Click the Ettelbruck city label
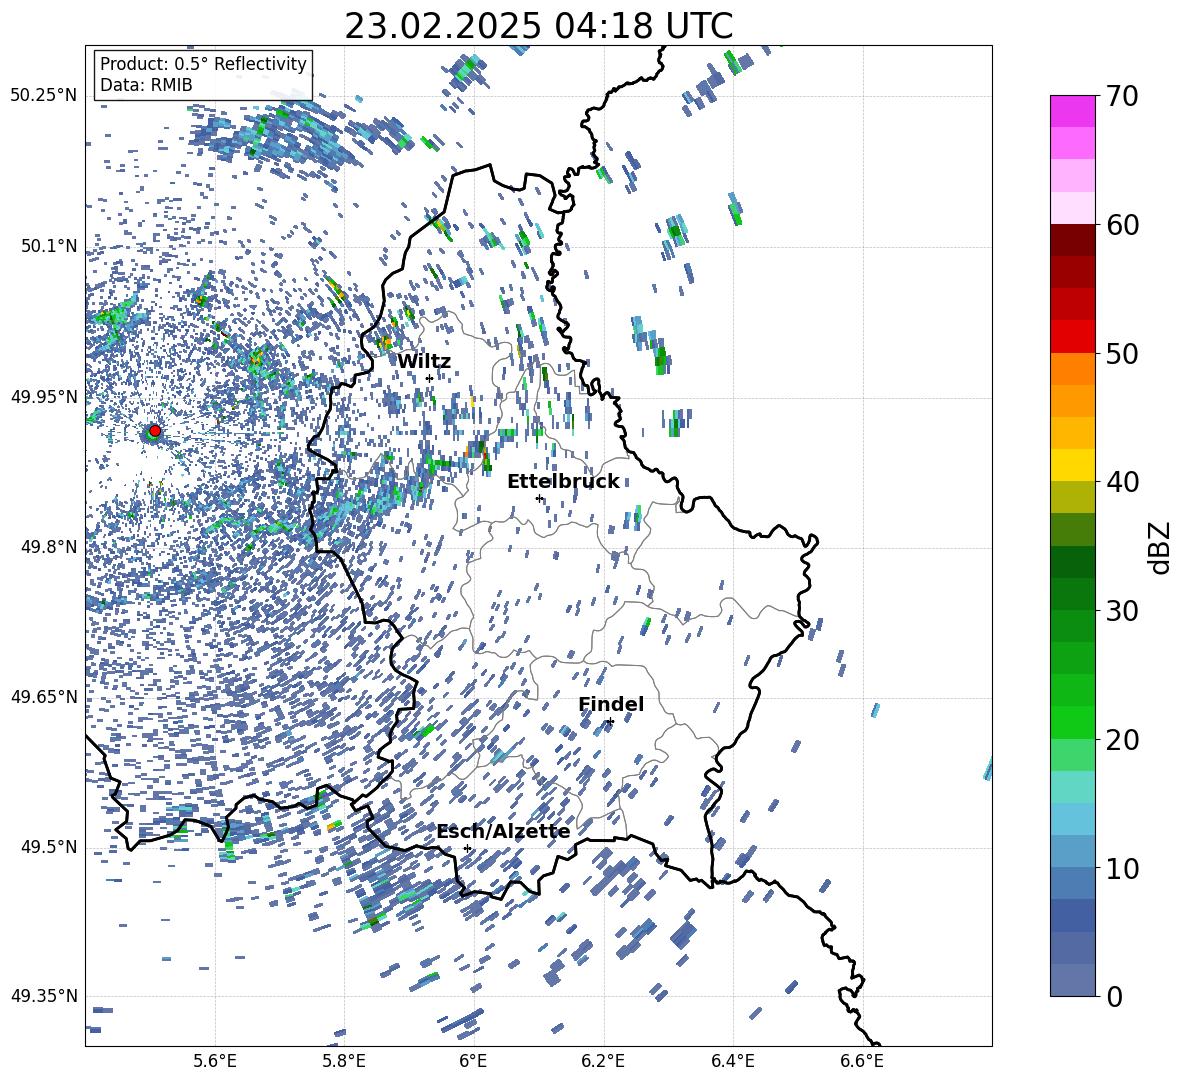Viewport: 1184px width, 1081px height. [x=563, y=482]
